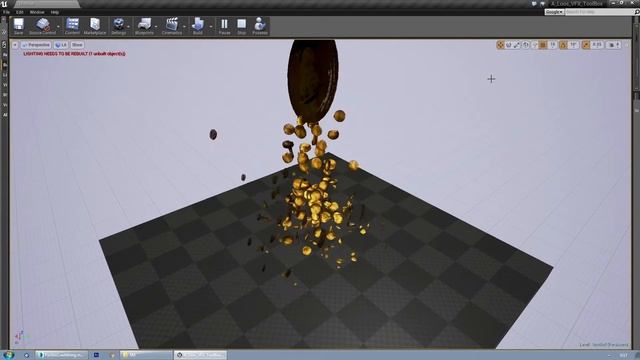Toggle rotation snapping in viewport toolbar
This screenshot has height=360, width=640.
click(x=563, y=45)
